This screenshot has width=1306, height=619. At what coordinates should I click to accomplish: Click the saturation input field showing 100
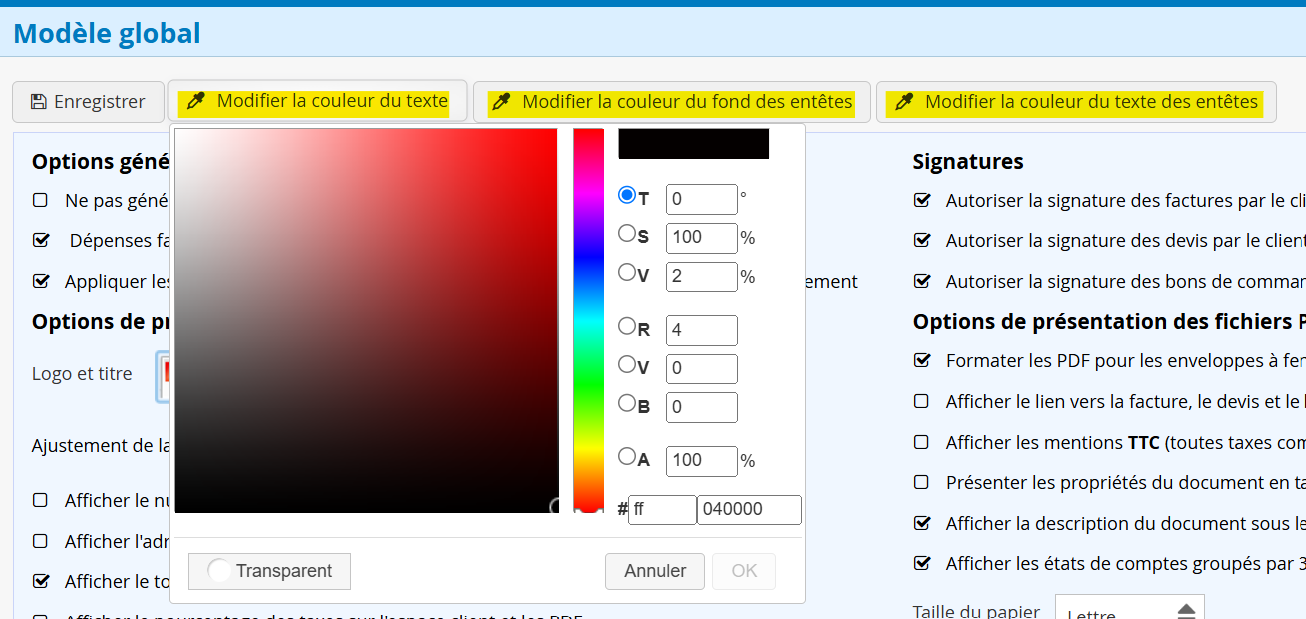tap(702, 238)
